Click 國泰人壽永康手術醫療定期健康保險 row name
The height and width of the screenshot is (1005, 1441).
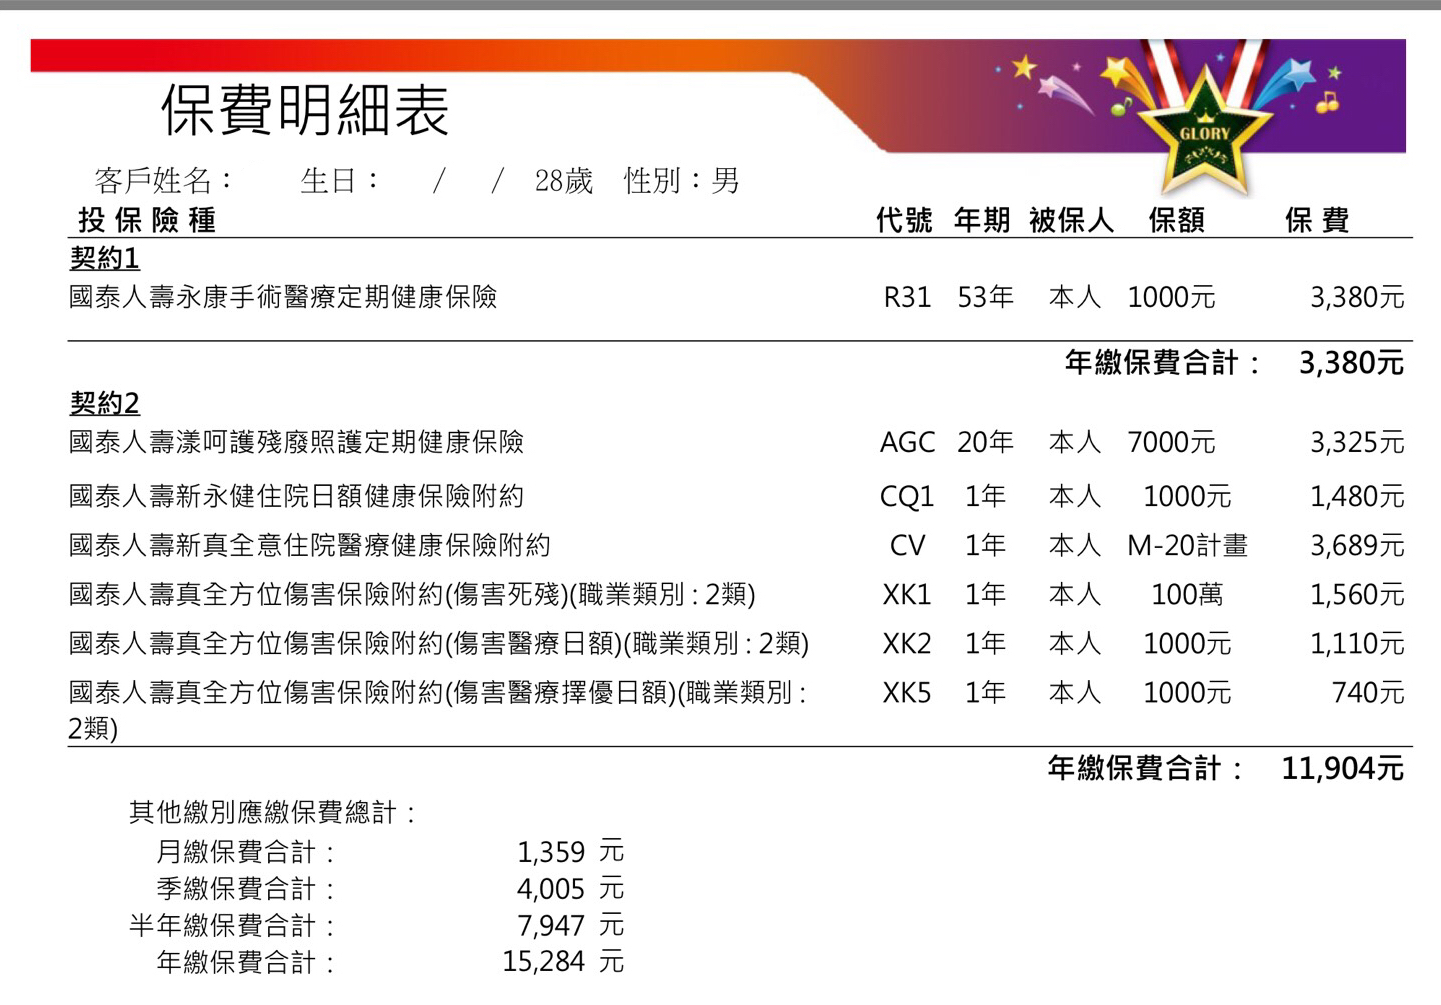pyautogui.click(x=283, y=297)
